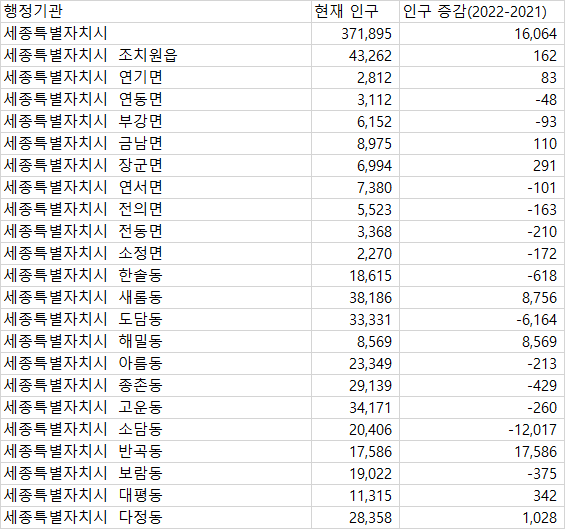Viewport: 565px width, 529px height.
Task: Click 반곡동's 17,586 current population cell
Action: pos(355,452)
